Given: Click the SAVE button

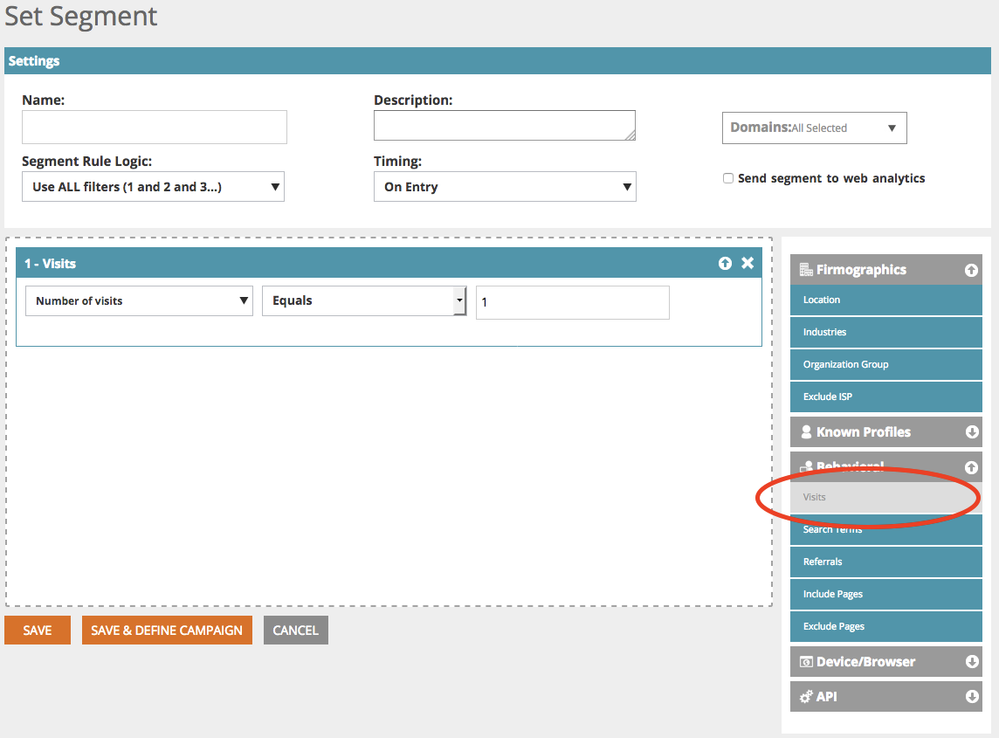Looking at the screenshot, I should click(37, 631).
